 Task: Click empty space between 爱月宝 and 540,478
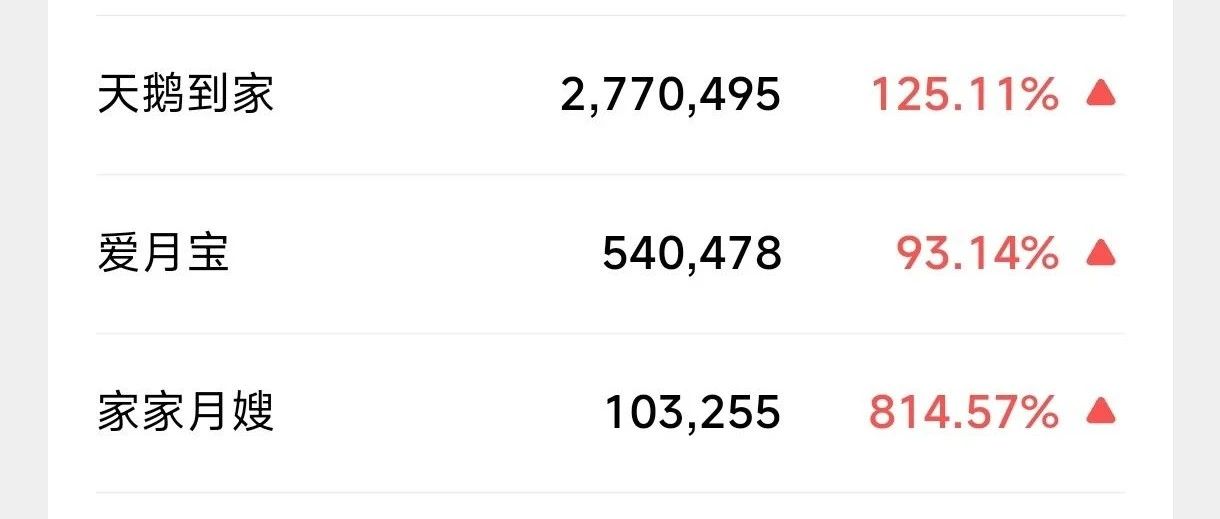point(415,254)
